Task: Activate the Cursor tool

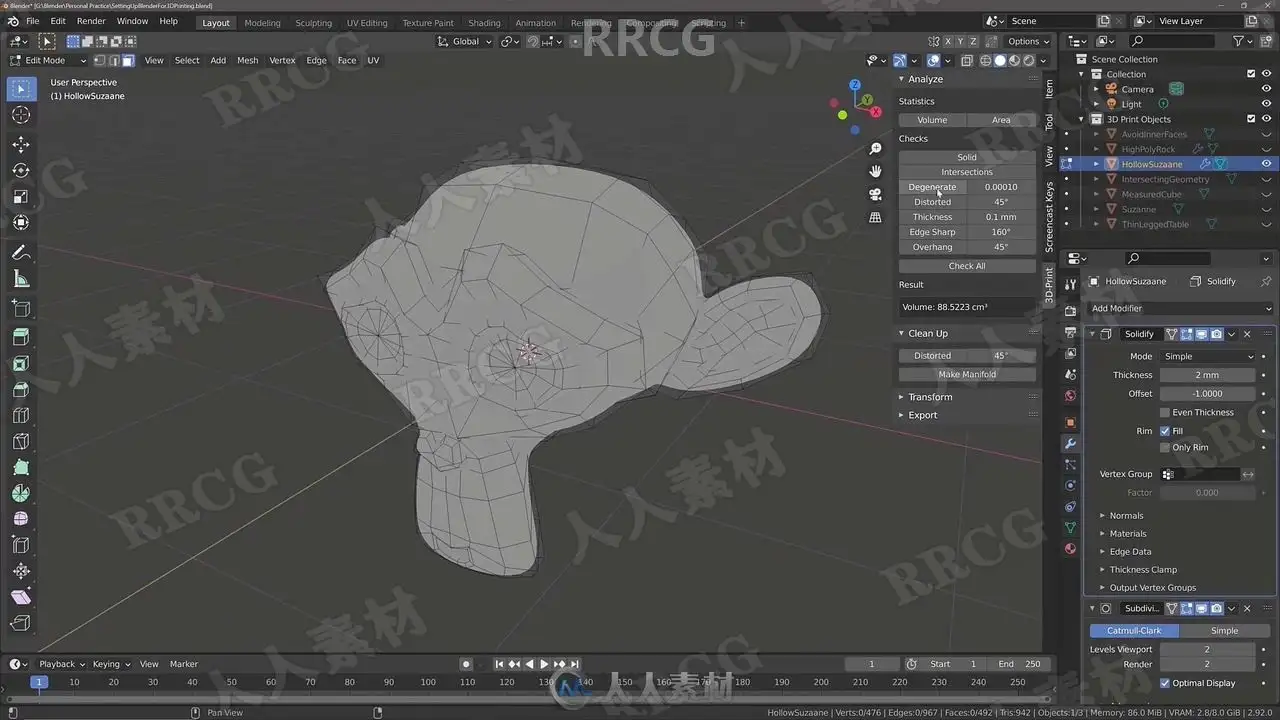Action: (x=21, y=115)
